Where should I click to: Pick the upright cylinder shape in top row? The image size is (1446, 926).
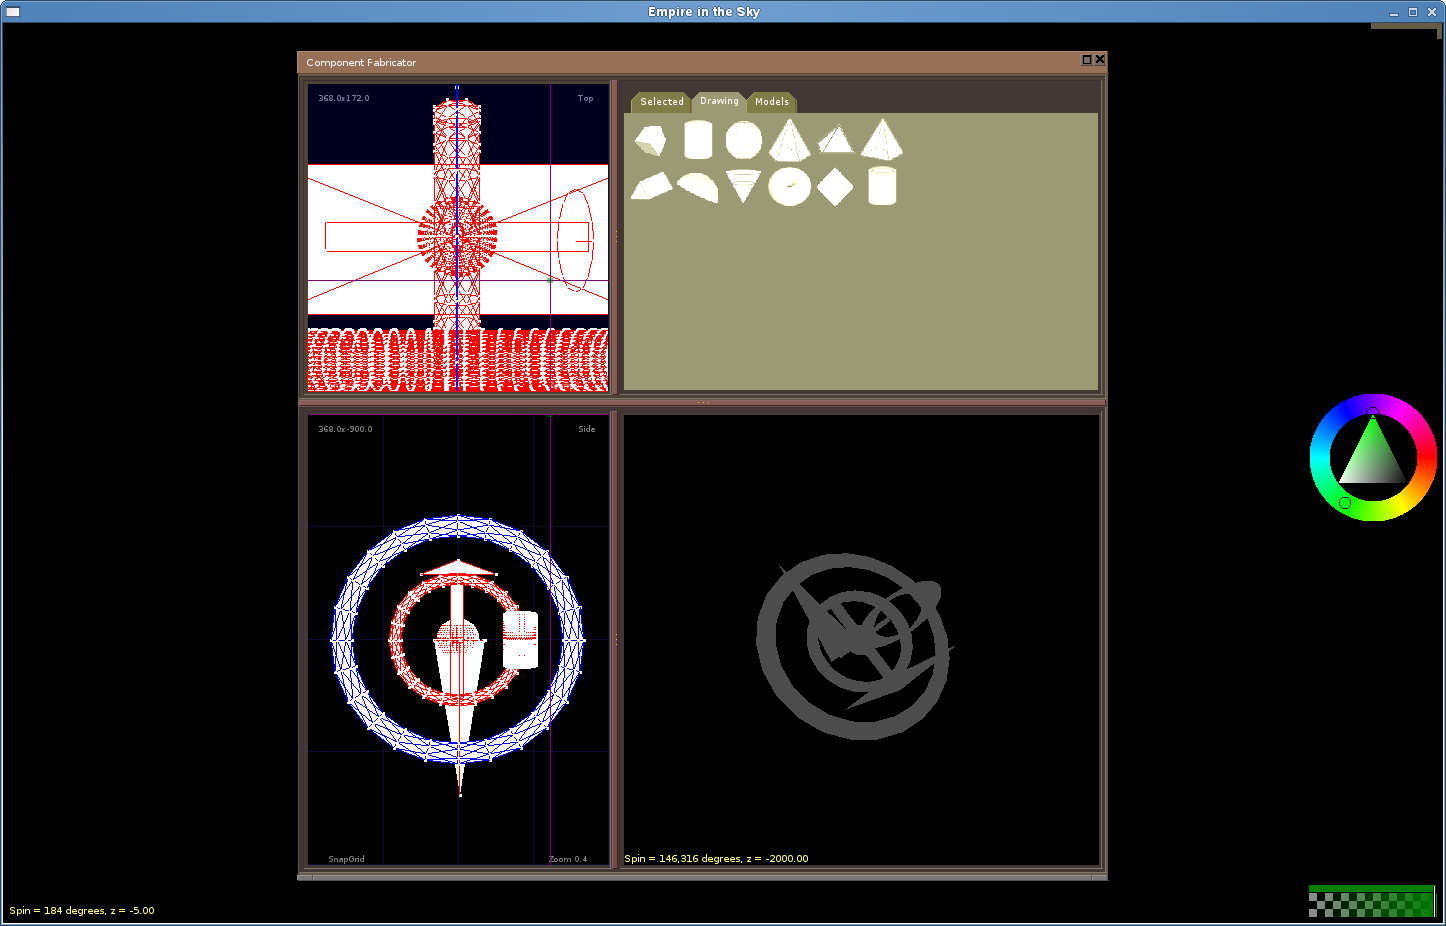[697, 140]
